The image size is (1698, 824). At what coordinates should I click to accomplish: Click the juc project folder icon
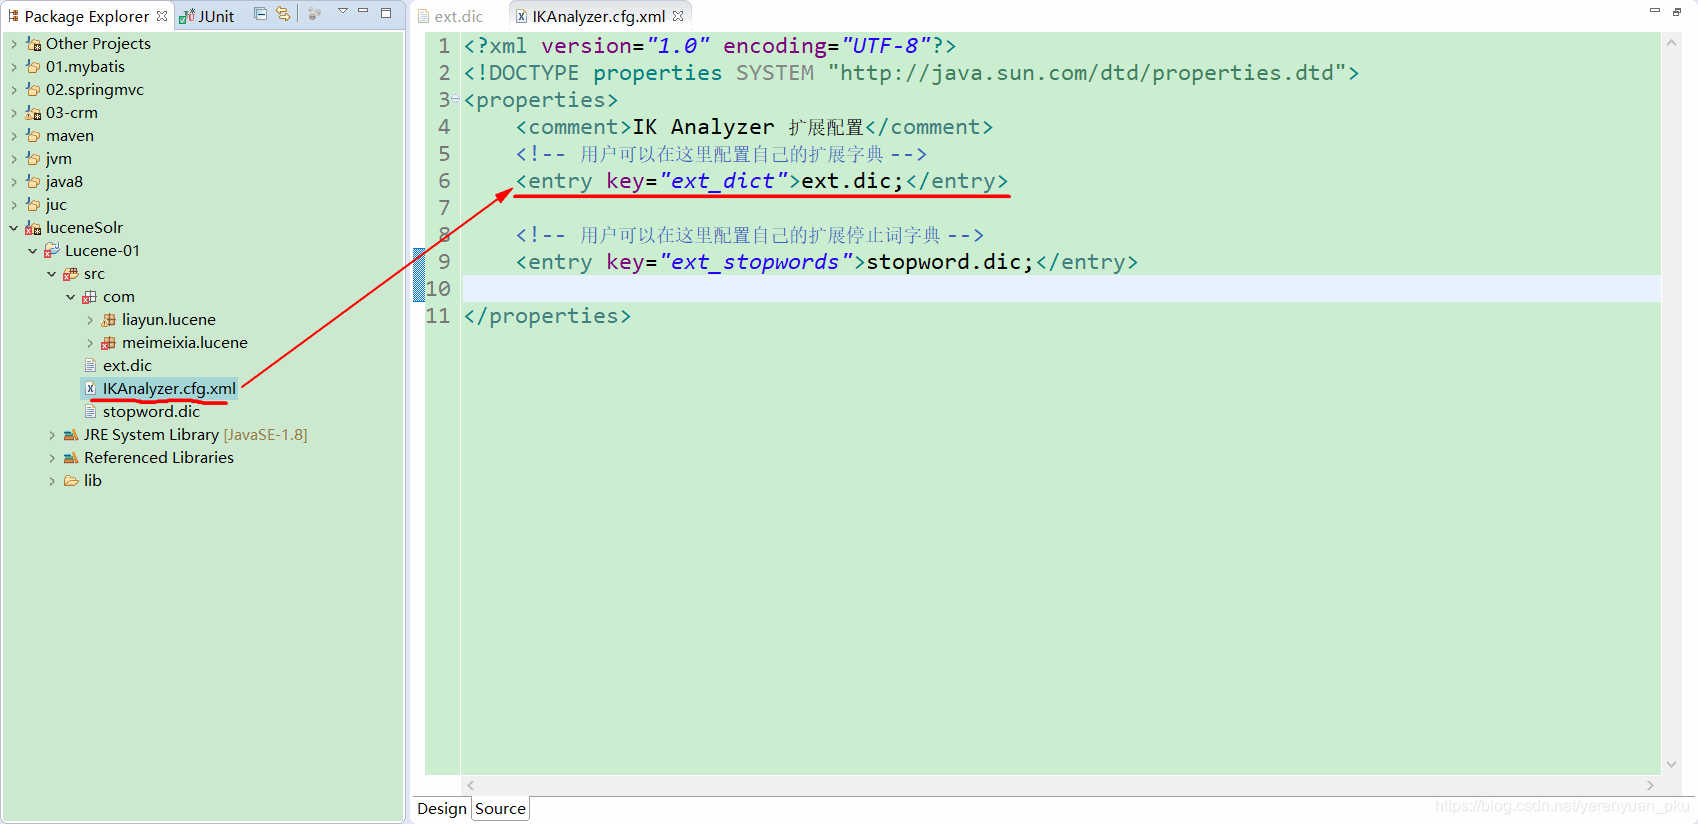pyautogui.click(x=33, y=205)
